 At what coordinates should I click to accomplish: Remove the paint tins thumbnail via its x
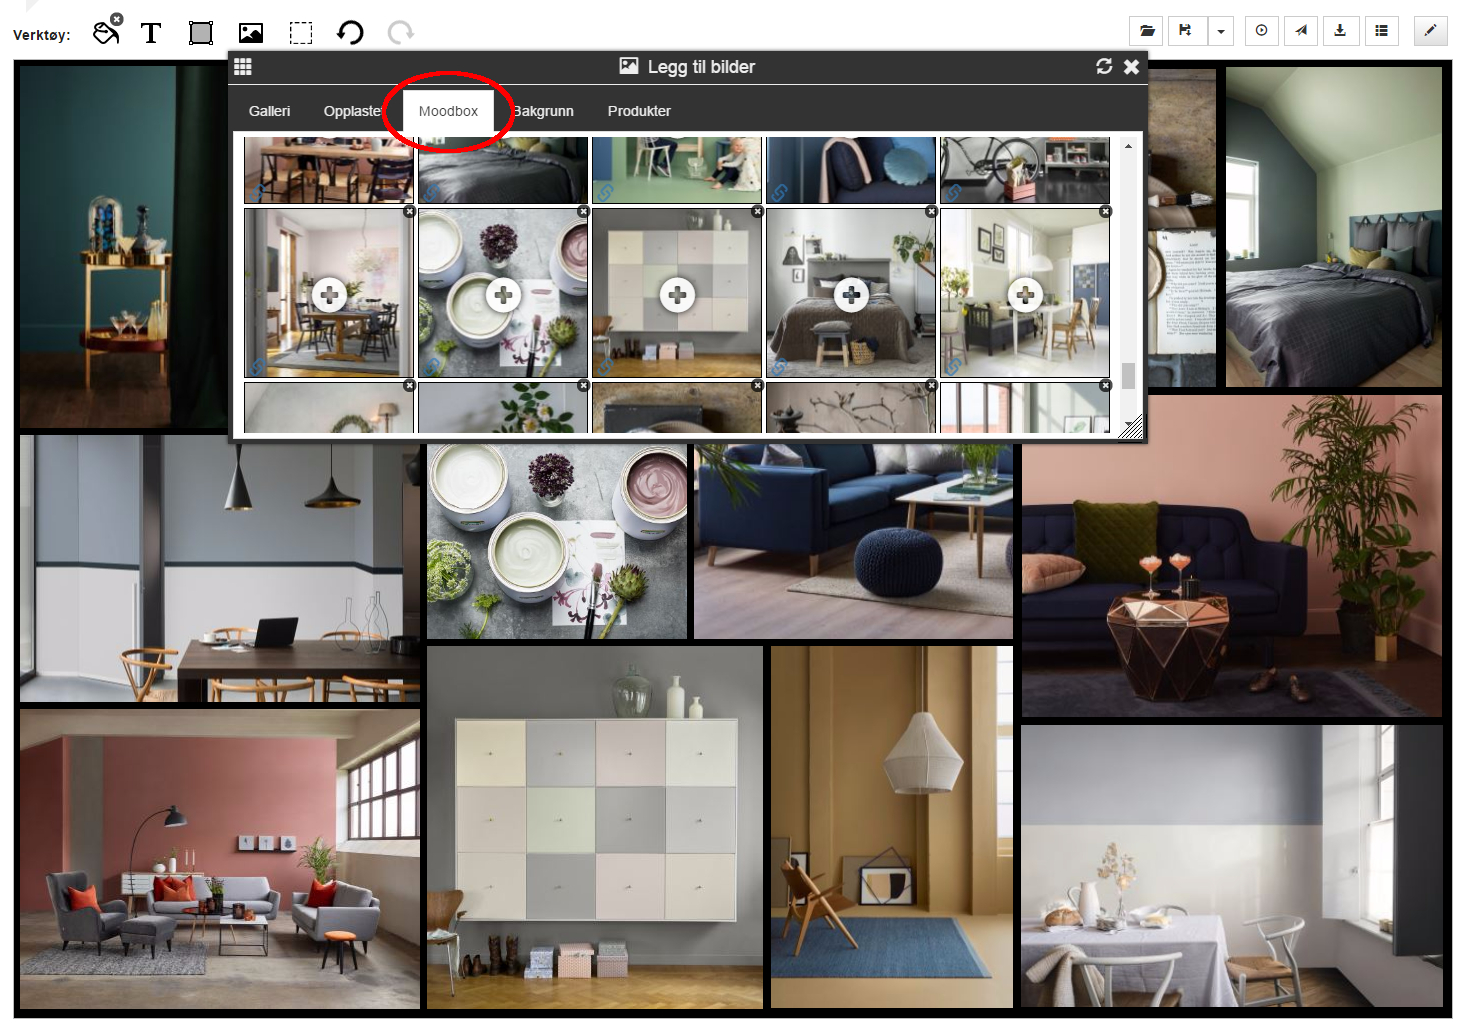pos(583,212)
